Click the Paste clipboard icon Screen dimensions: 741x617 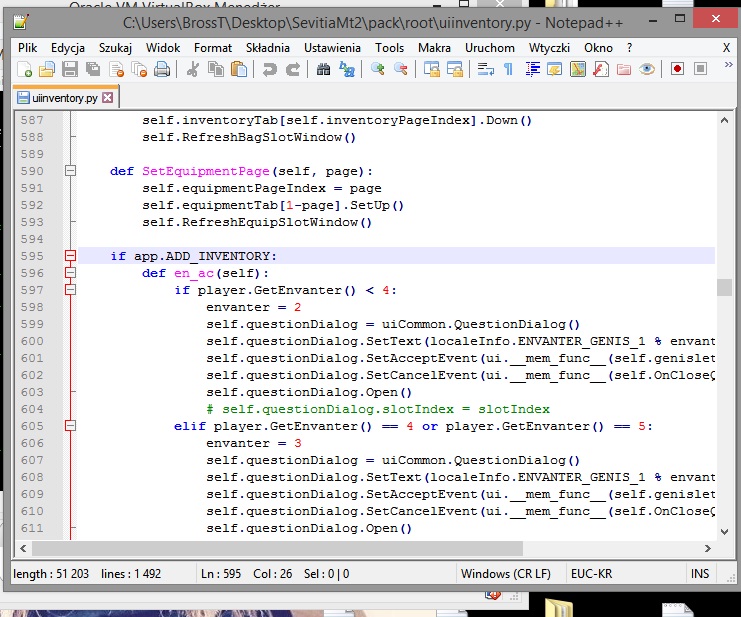(239, 69)
